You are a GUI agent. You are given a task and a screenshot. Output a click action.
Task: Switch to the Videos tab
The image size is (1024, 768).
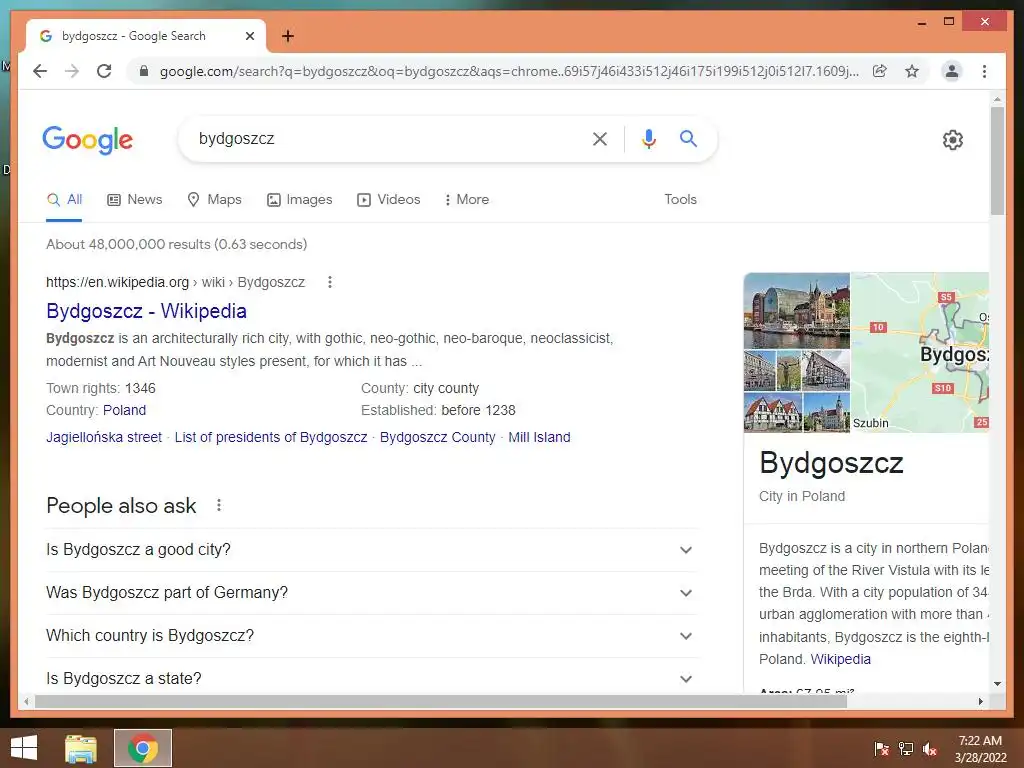(389, 200)
